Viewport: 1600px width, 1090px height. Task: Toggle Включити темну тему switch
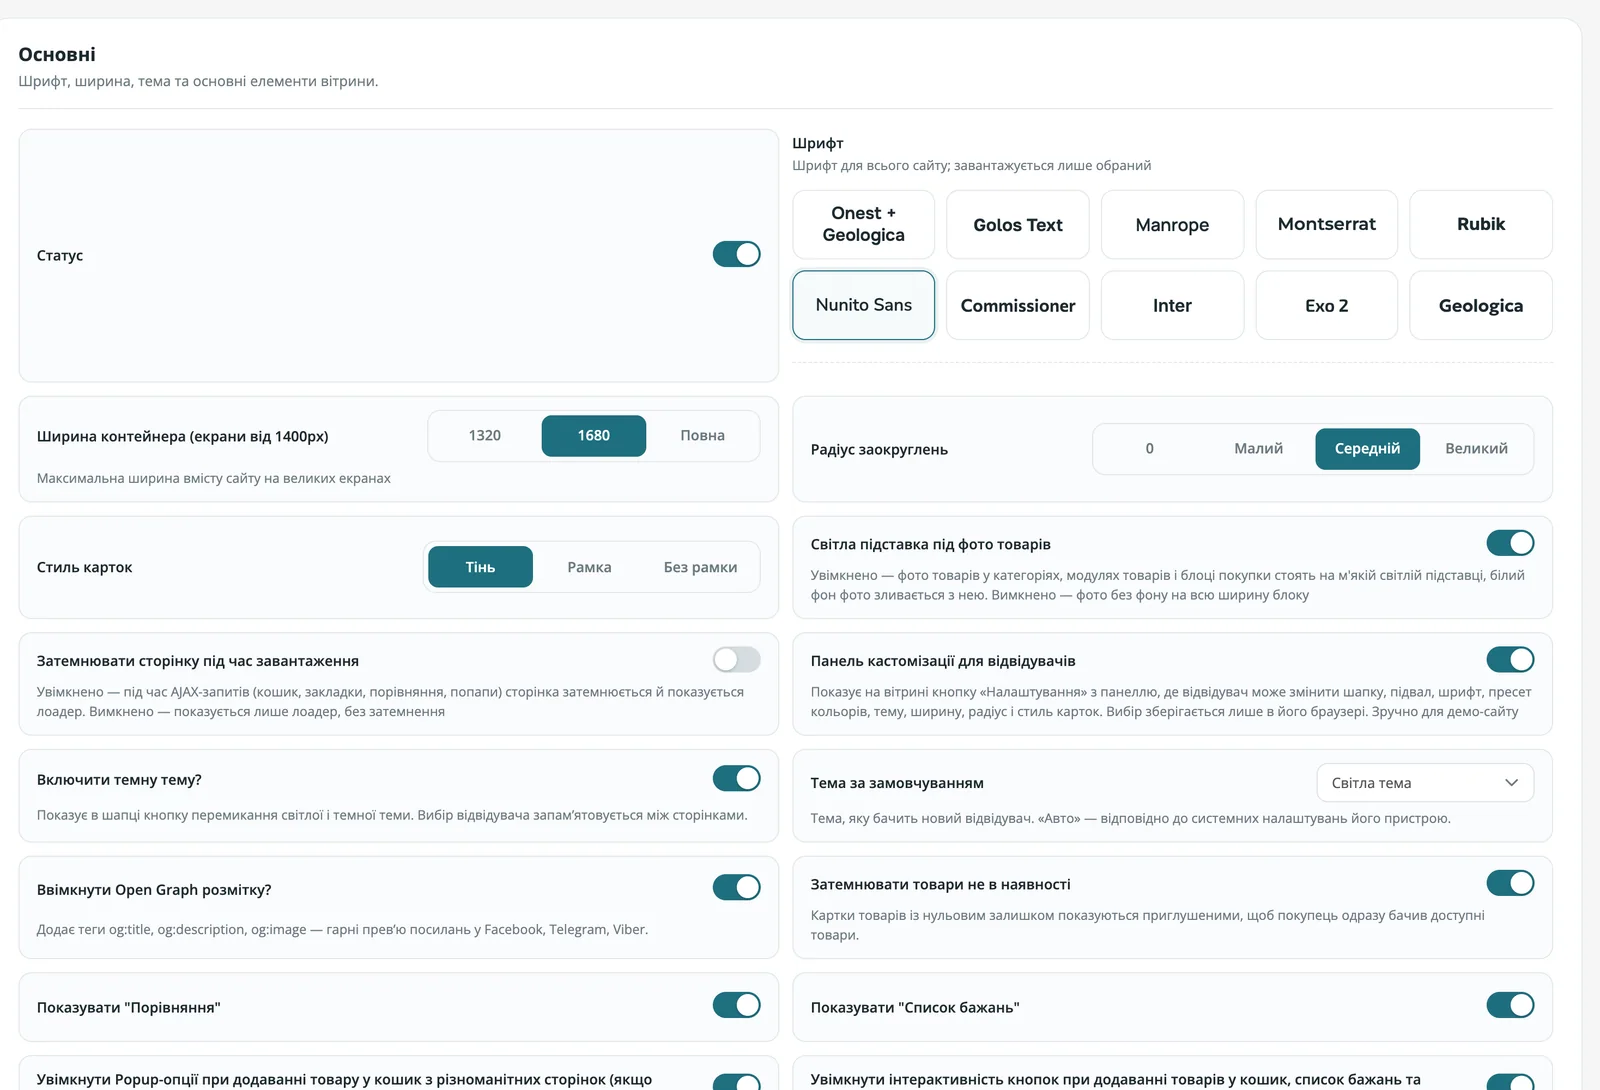click(736, 778)
